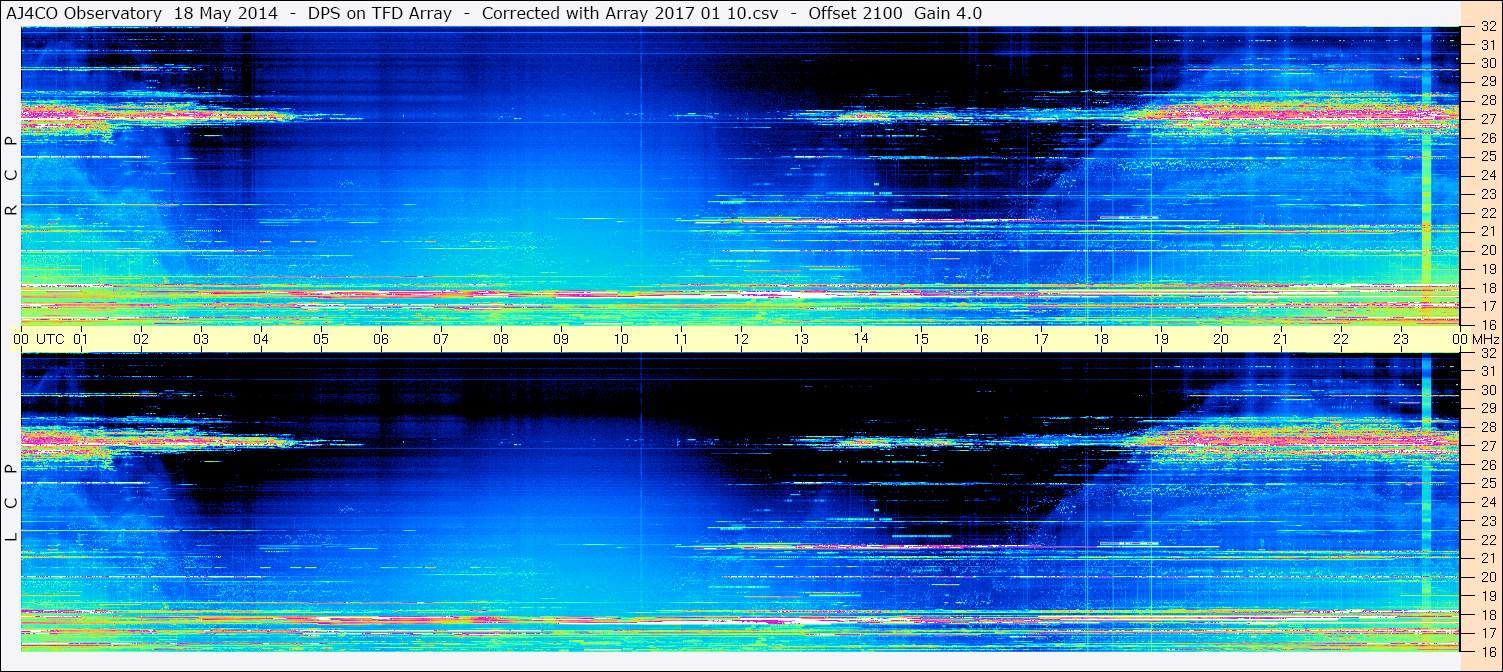
Task: Click the 12 hour mark on UTC axis
Action: tap(741, 339)
